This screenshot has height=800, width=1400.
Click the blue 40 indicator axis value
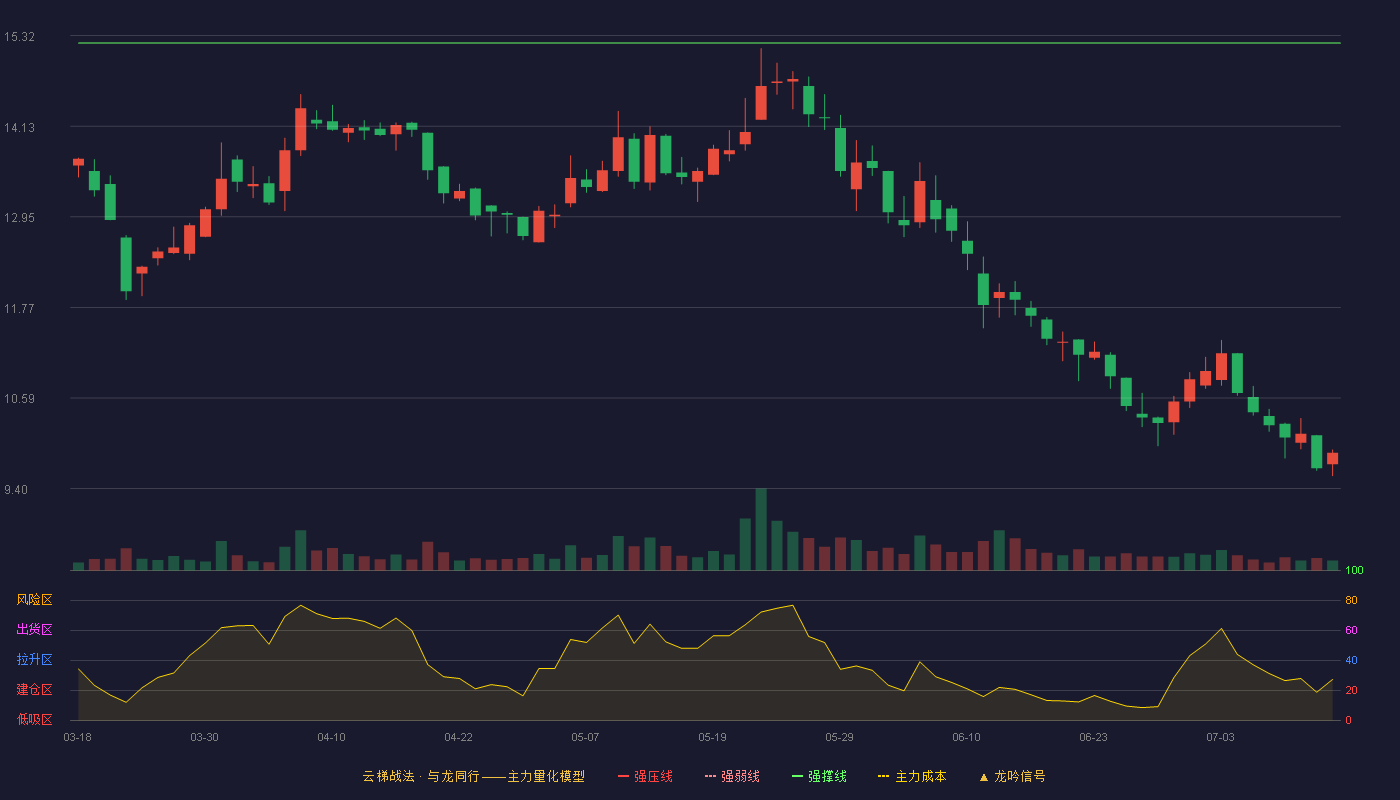point(1351,660)
